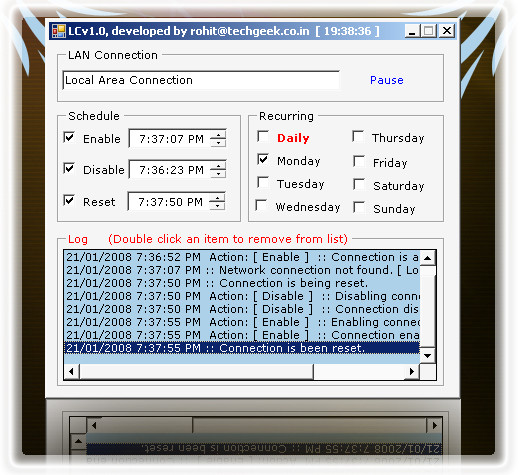Select log entry Enabling connection
Screen dimensions: 520x475
(x=242, y=322)
